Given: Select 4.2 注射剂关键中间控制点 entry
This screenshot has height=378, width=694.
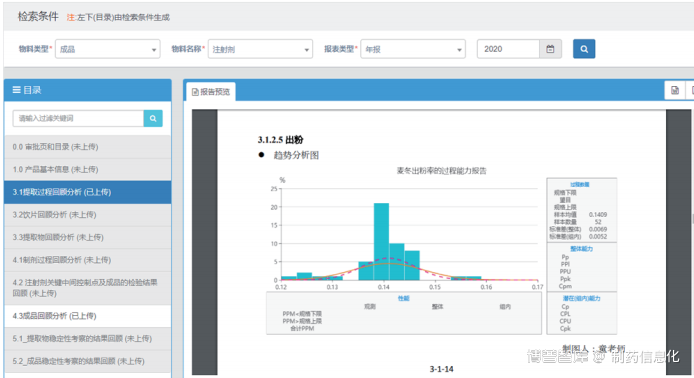Looking at the screenshot, I should click(88, 288).
